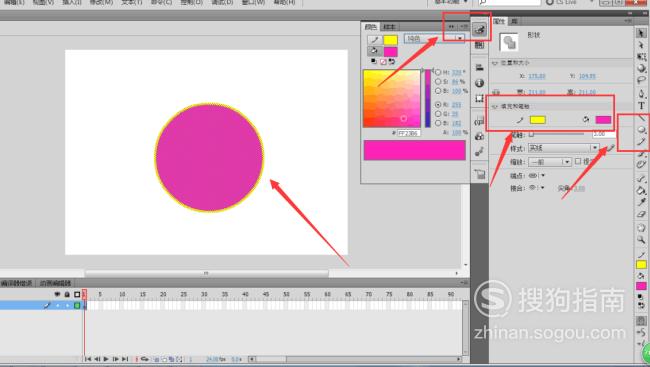Viewport: 650px width, 367px height.
Task: Click the hex color input field
Action: click(409, 133)
